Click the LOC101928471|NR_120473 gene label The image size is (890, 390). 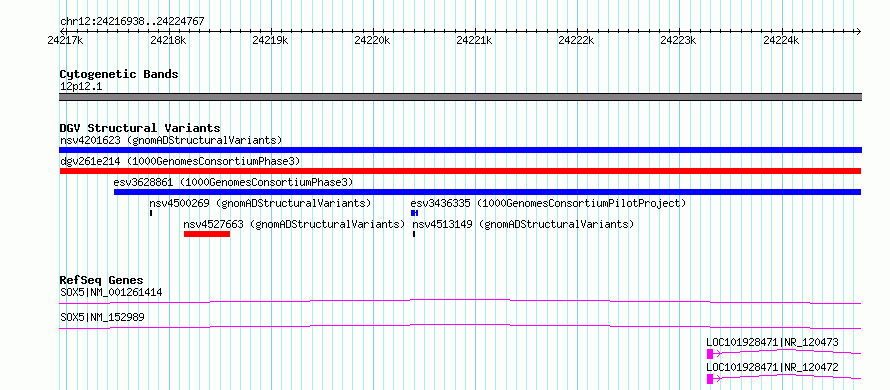pos(772,342)
